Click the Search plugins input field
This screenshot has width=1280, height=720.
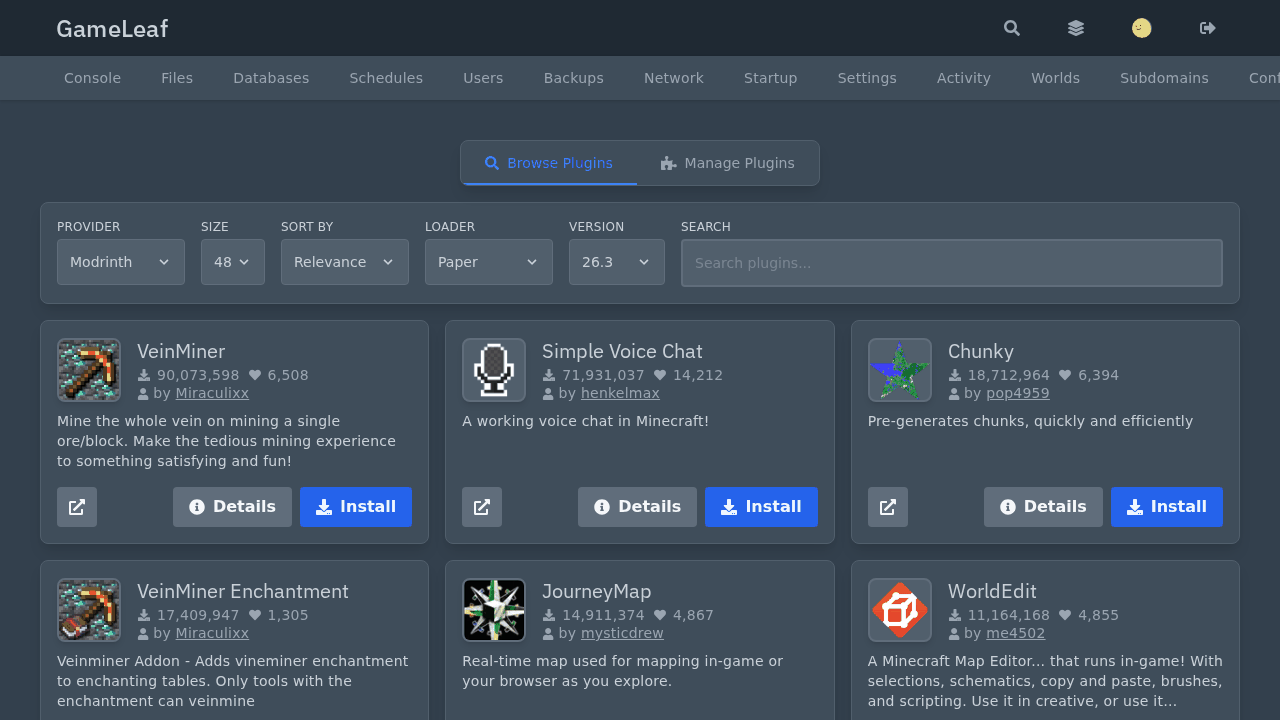click(x=952, y=263)
